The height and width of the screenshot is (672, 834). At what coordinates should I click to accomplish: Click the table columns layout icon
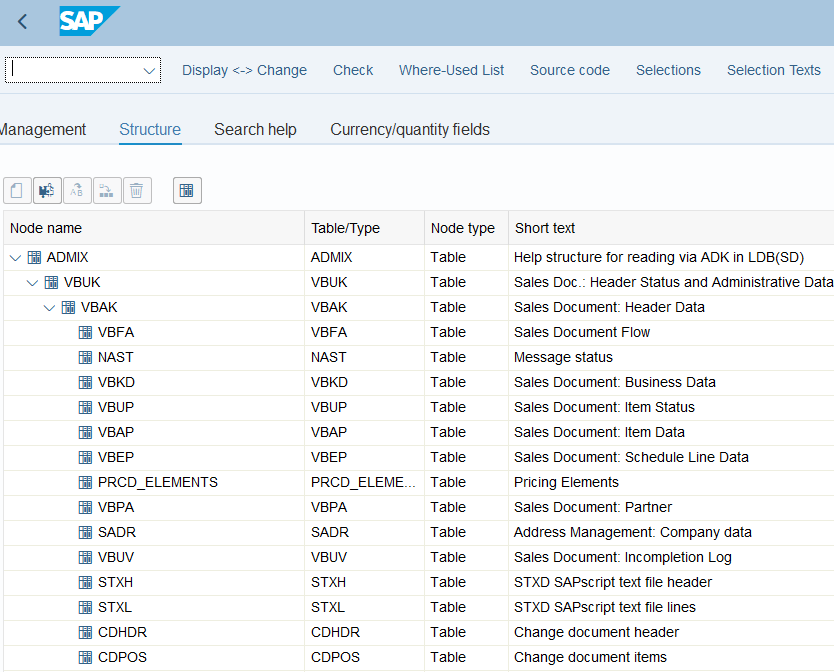tap(187, 190)
